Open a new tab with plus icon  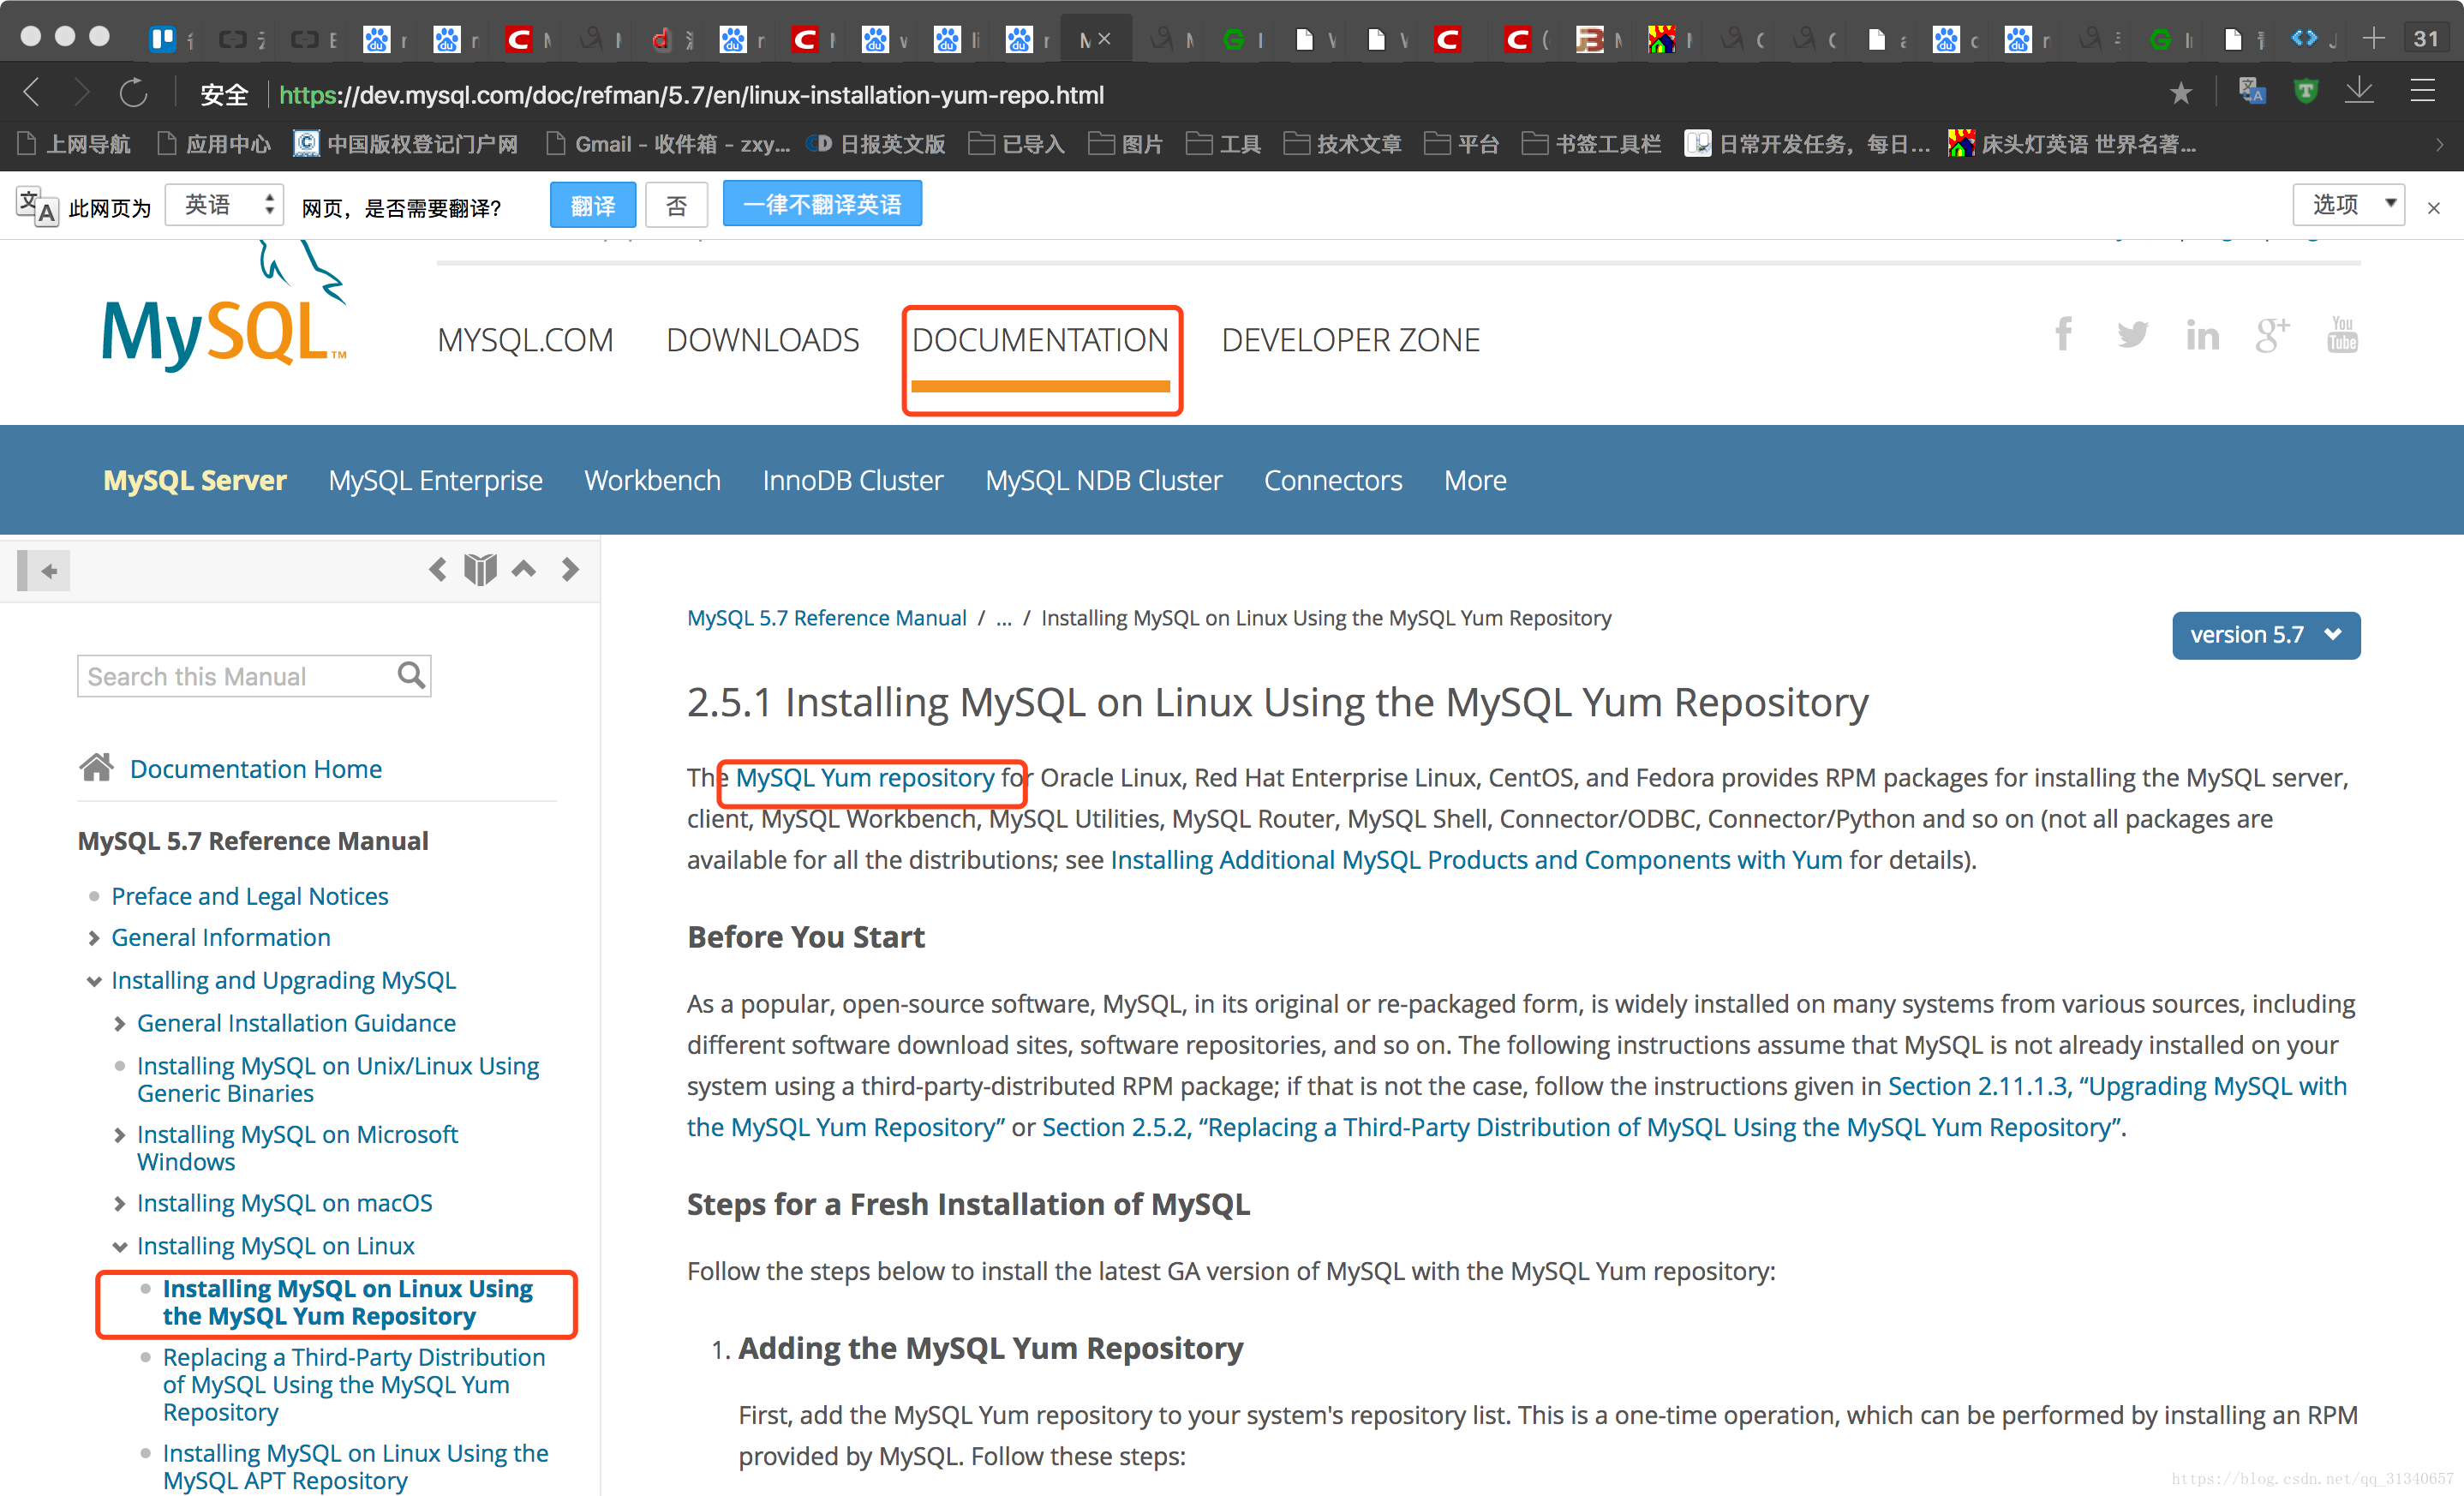[x=2373, y=39]
